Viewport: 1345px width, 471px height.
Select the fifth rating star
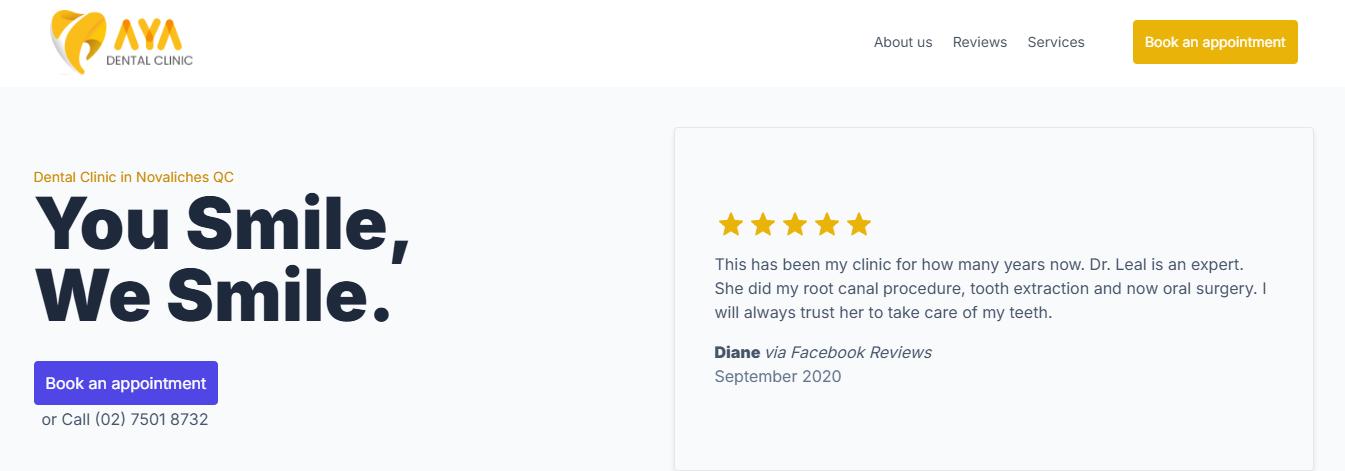pos(859,225)
